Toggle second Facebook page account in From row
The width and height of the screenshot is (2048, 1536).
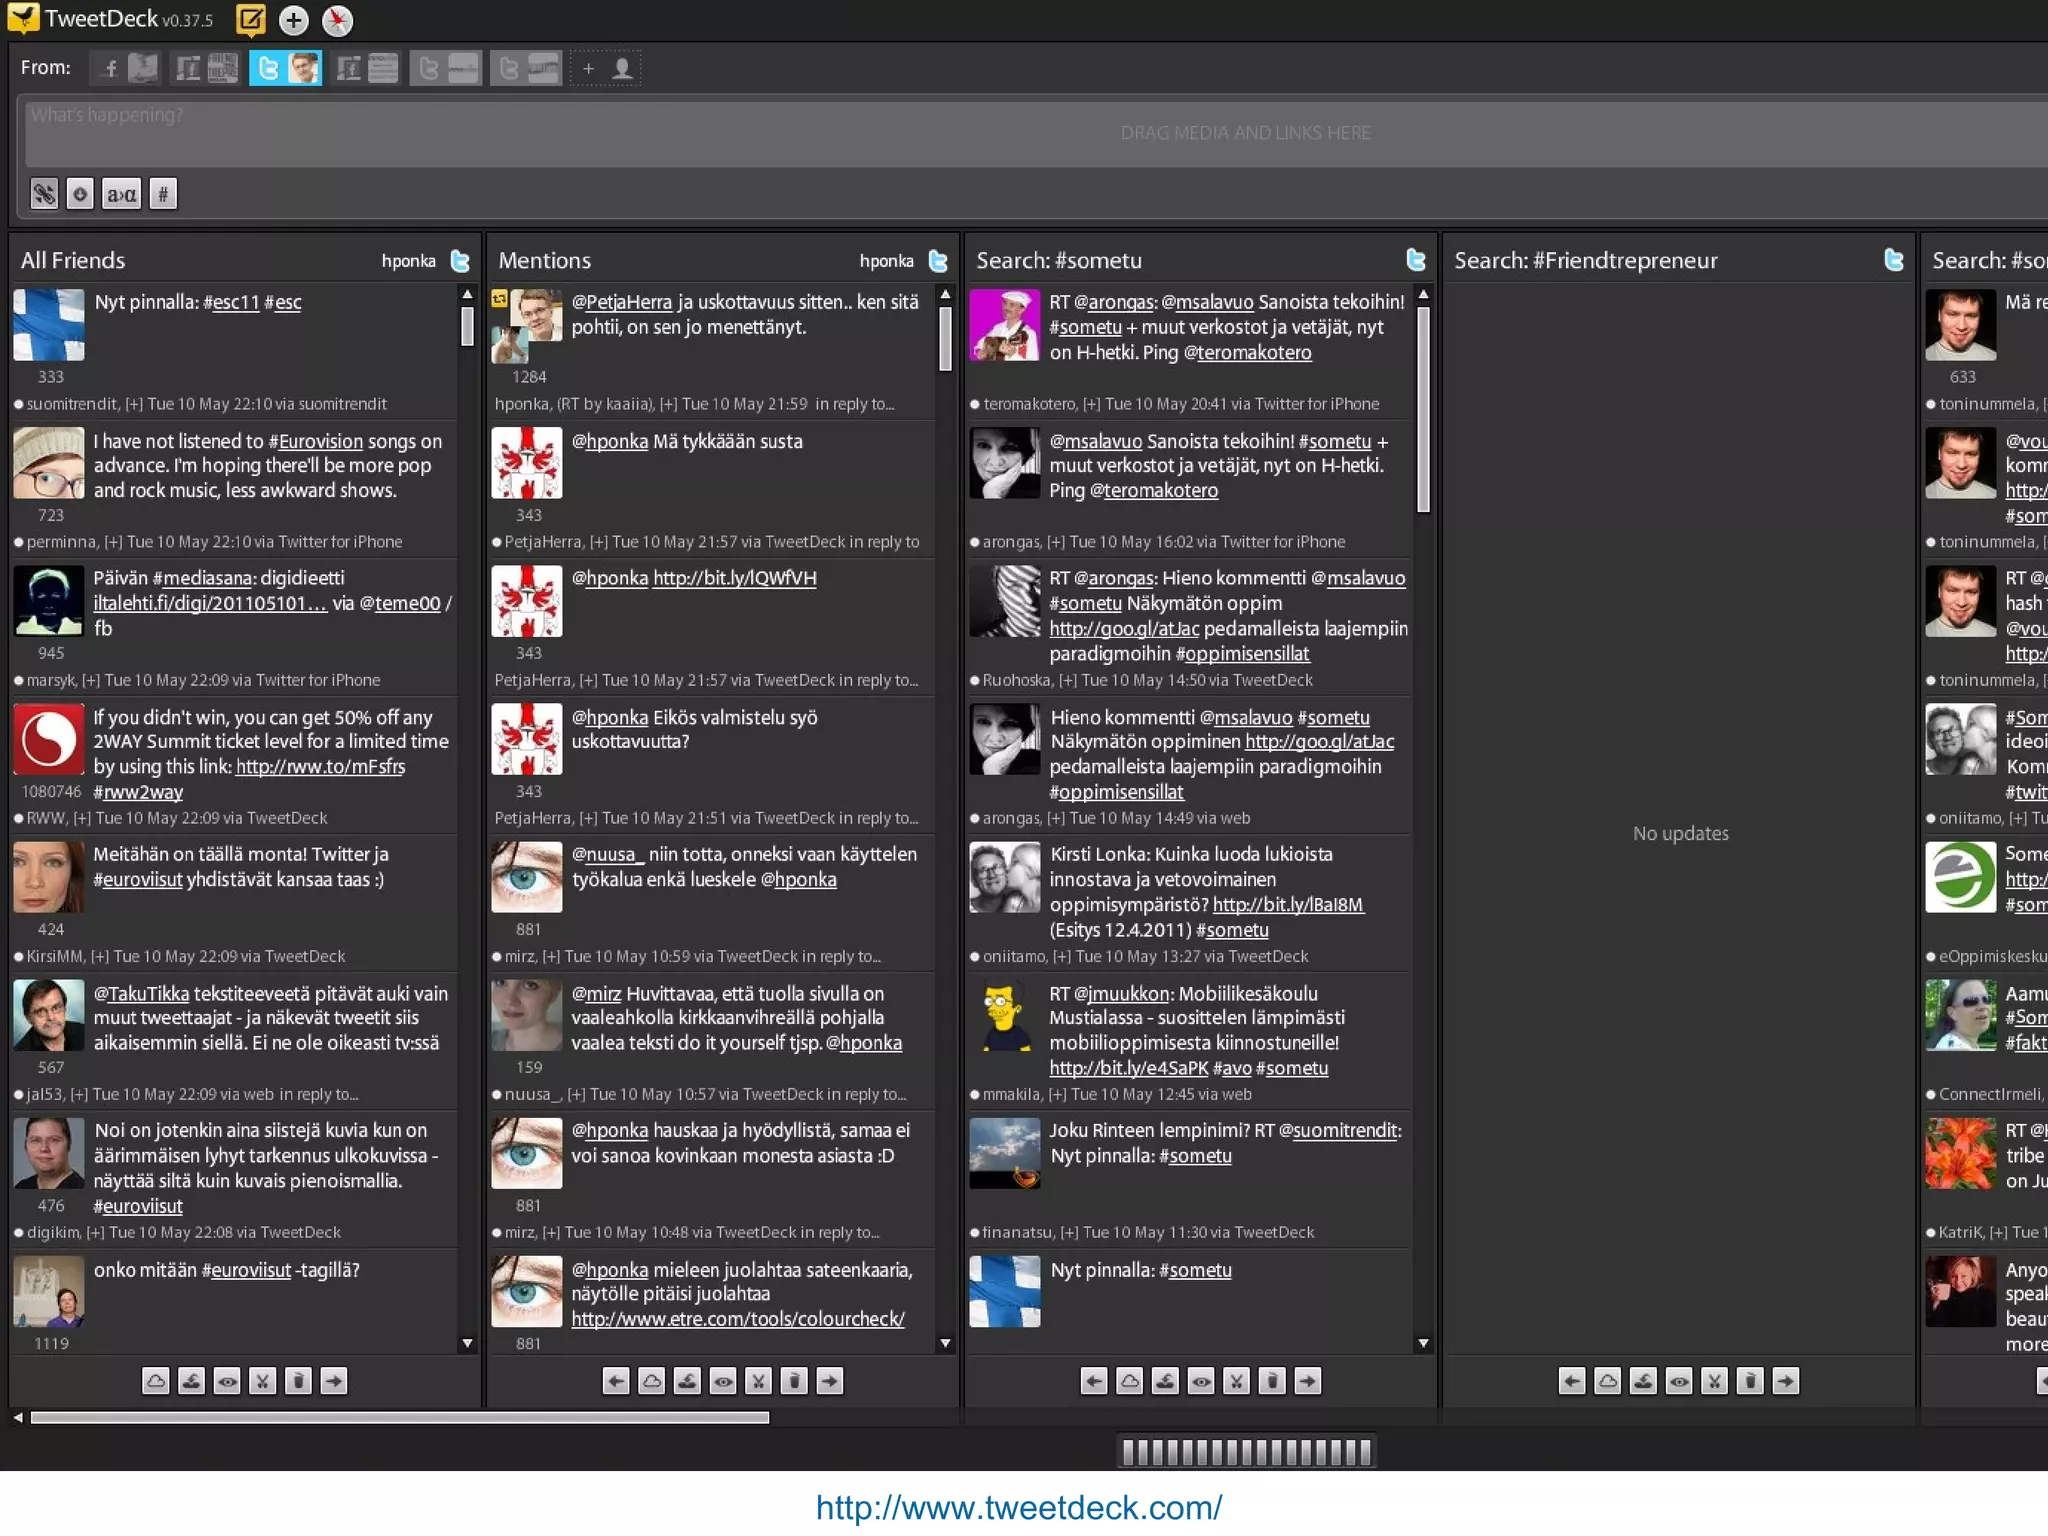tap(206, 68)
